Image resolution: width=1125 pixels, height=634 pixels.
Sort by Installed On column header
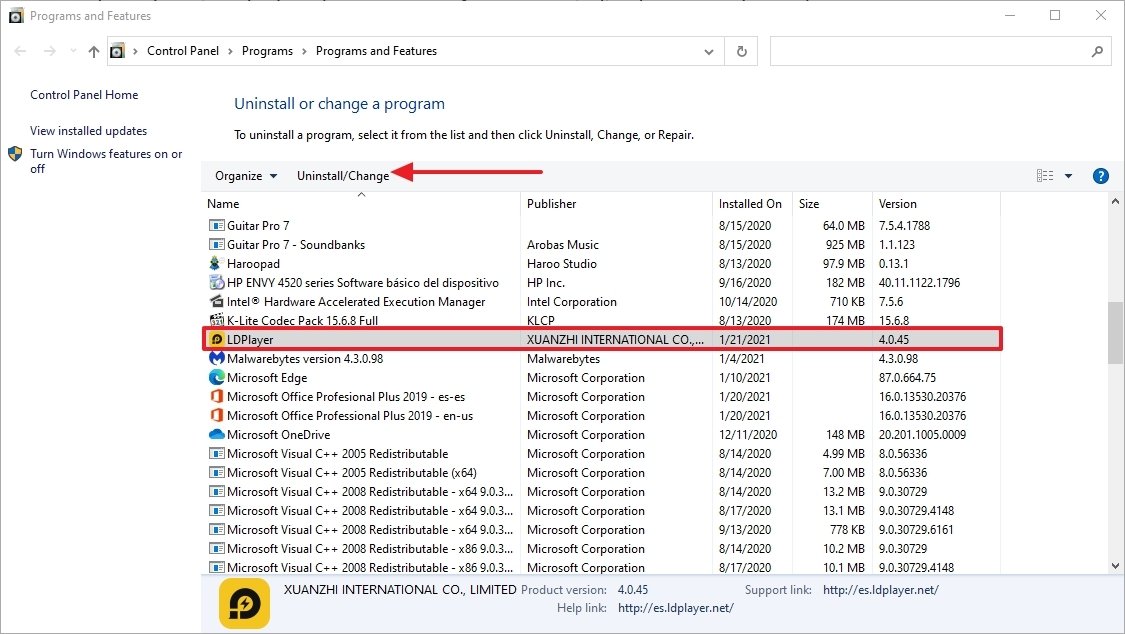[x=752, y=204]
